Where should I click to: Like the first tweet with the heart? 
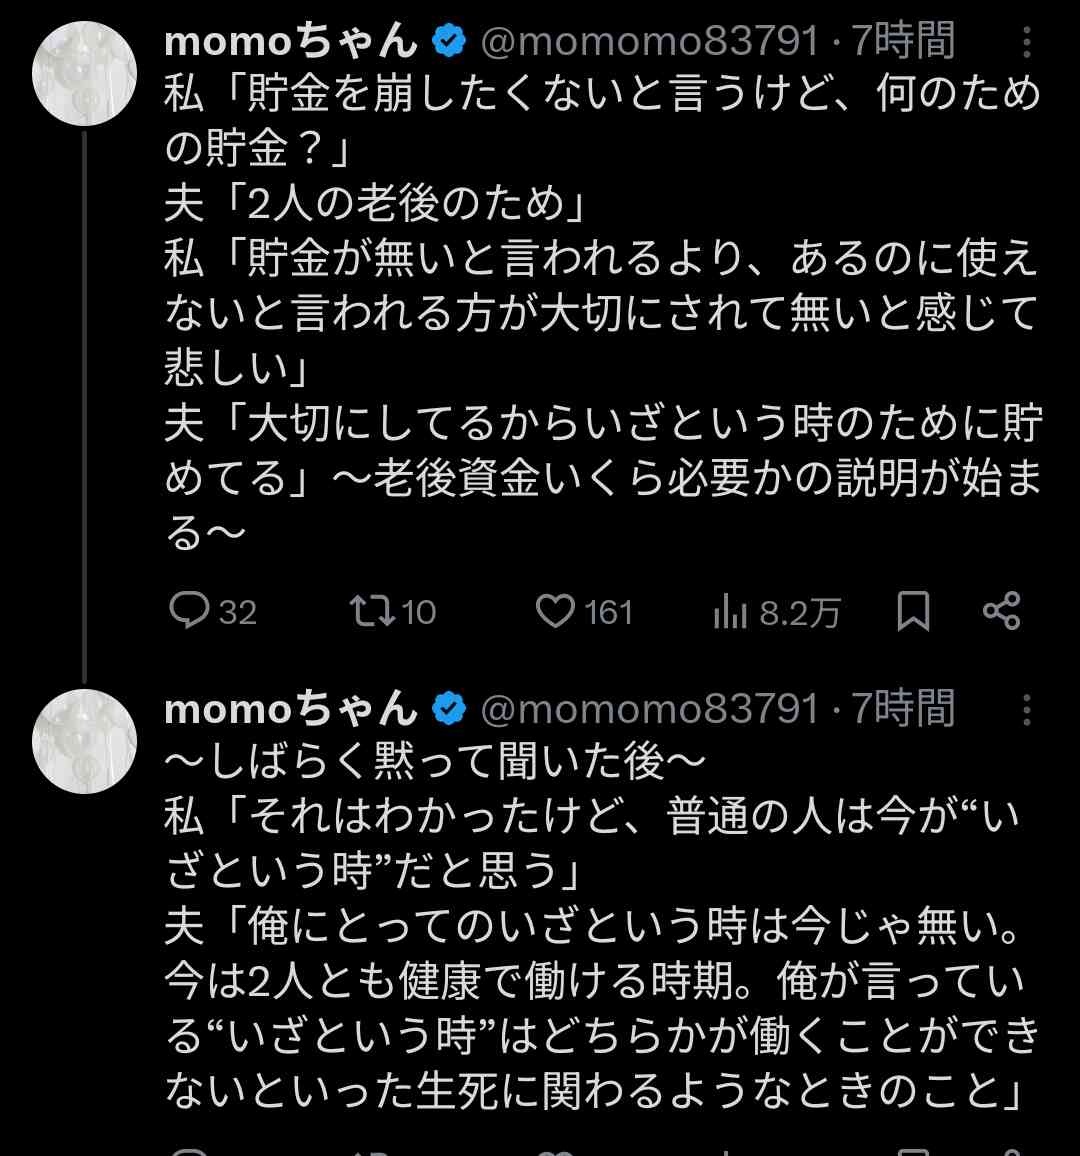(555, 610)
